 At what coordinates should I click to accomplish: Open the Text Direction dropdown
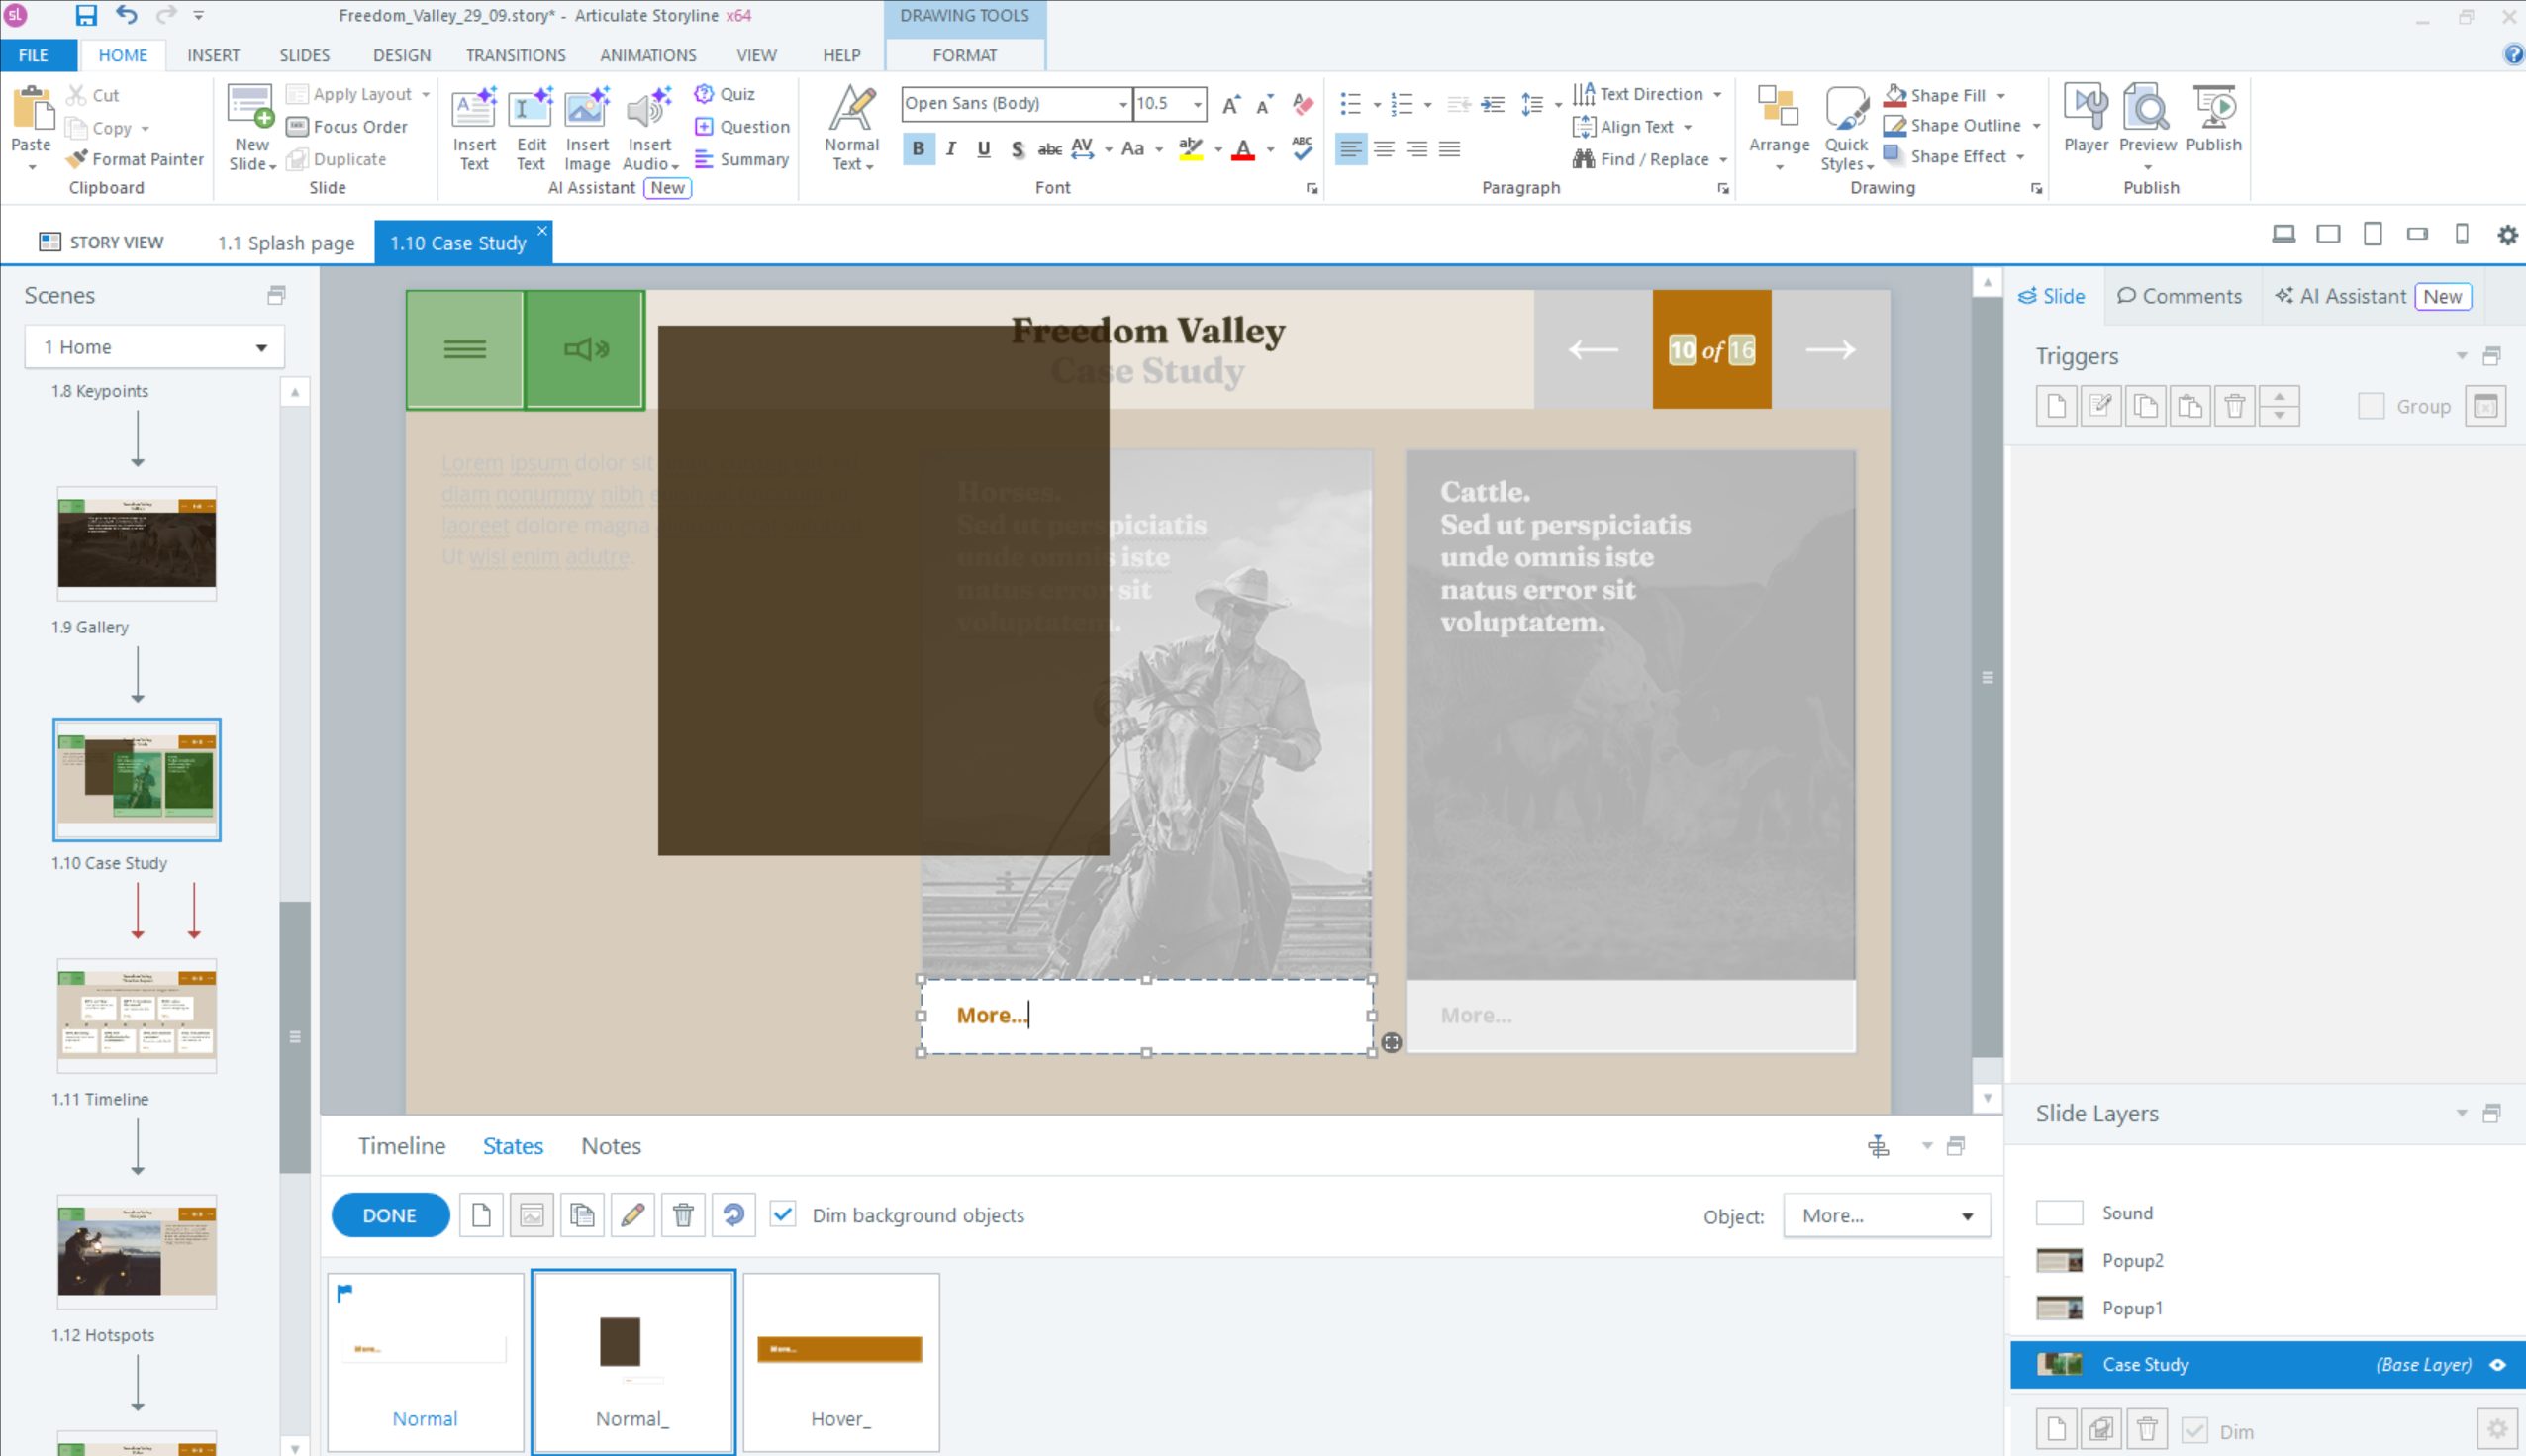tap(1647, 94)
